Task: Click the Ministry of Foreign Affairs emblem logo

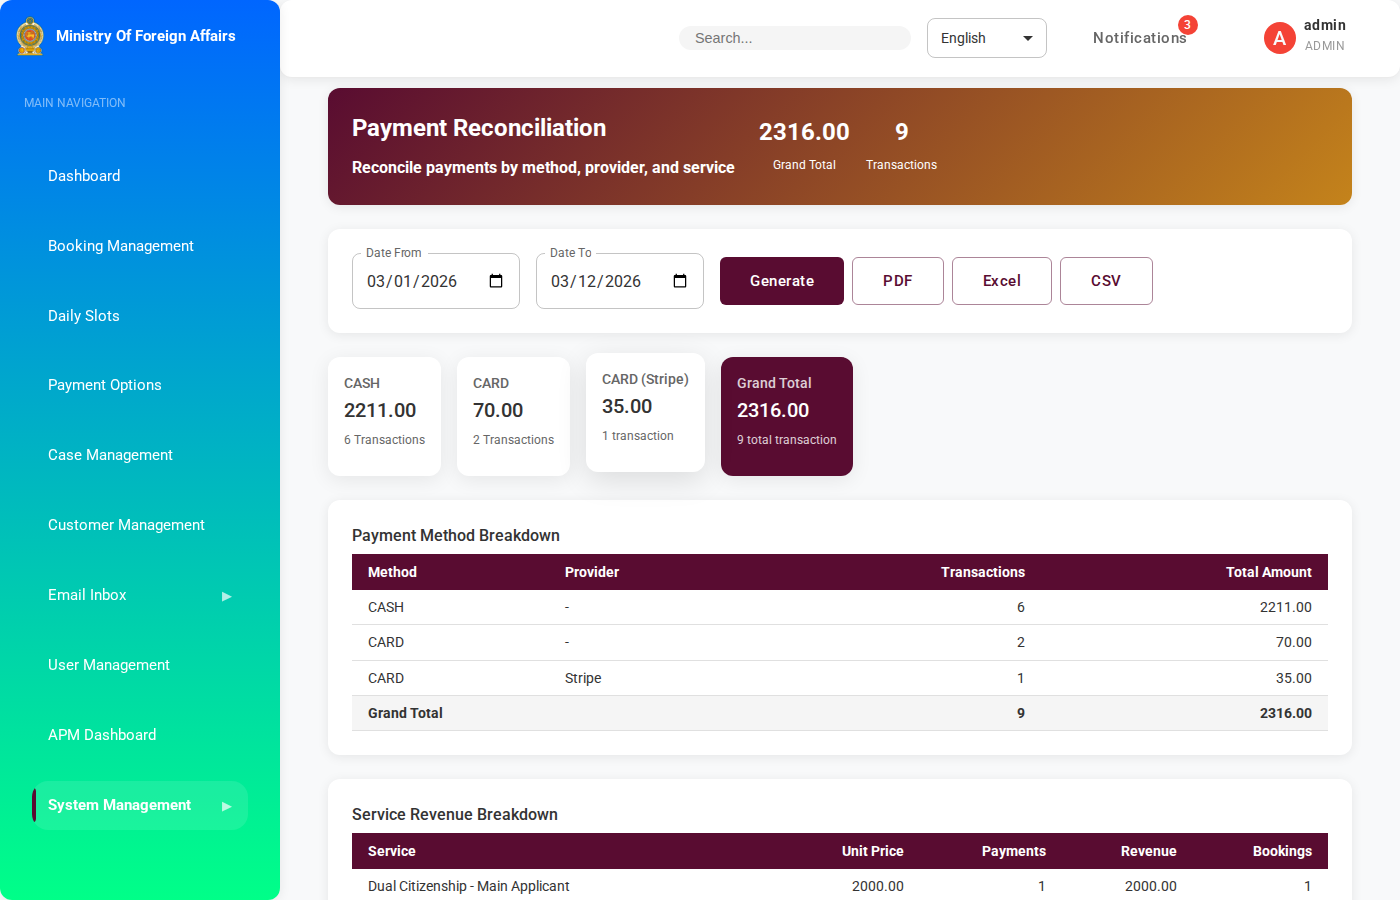Action: 30,36
